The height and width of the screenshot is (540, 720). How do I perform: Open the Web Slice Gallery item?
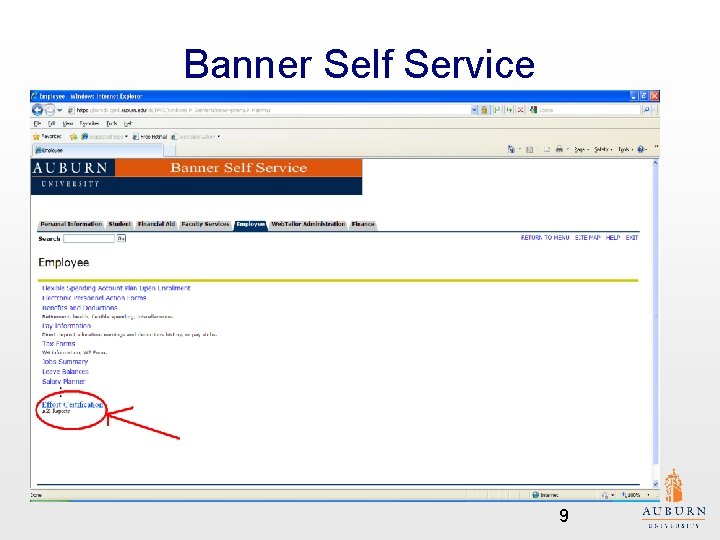(x=196, y=136)
